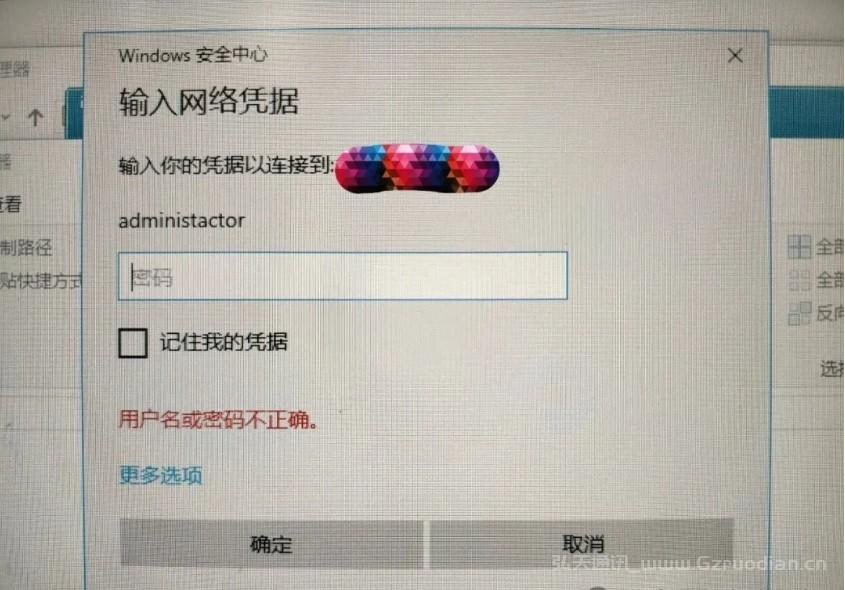
Task: Click the 反向 invert selection label
Action: pyautogui.click(x=830, y=313)
